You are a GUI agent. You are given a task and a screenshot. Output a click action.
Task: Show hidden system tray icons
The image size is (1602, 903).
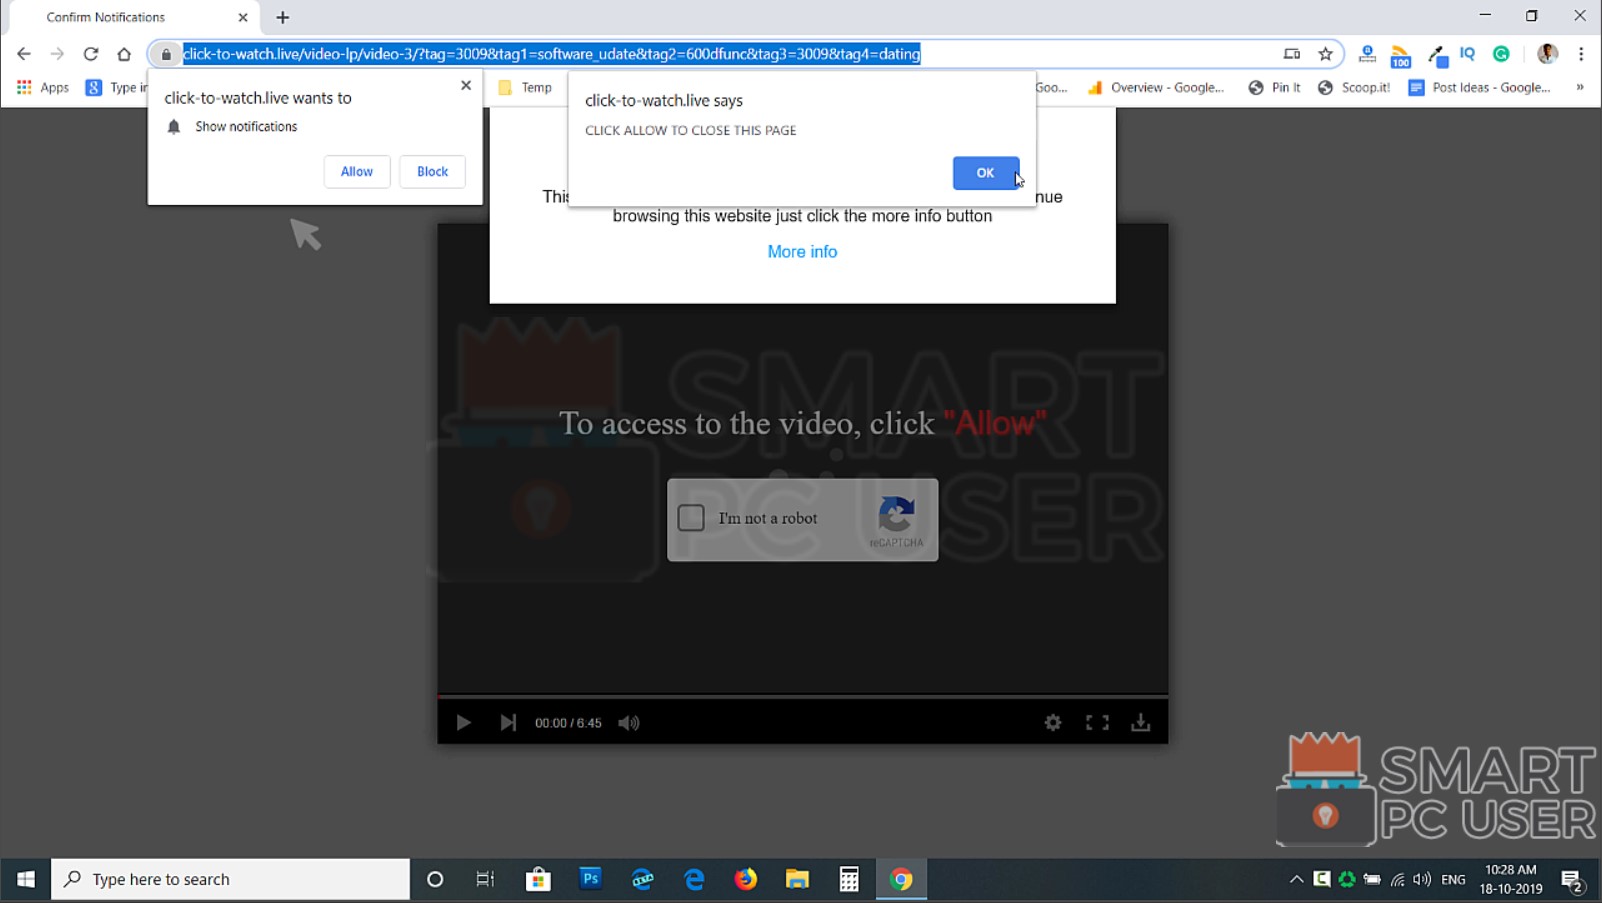pos(1296,879)
